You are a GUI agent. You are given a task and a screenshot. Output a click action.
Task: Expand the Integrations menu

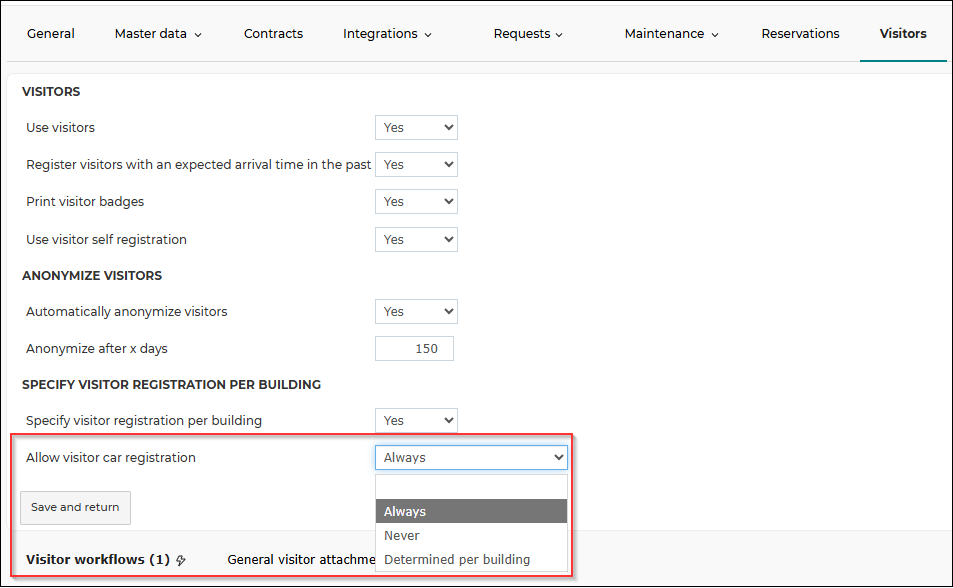tap(387, 34)
